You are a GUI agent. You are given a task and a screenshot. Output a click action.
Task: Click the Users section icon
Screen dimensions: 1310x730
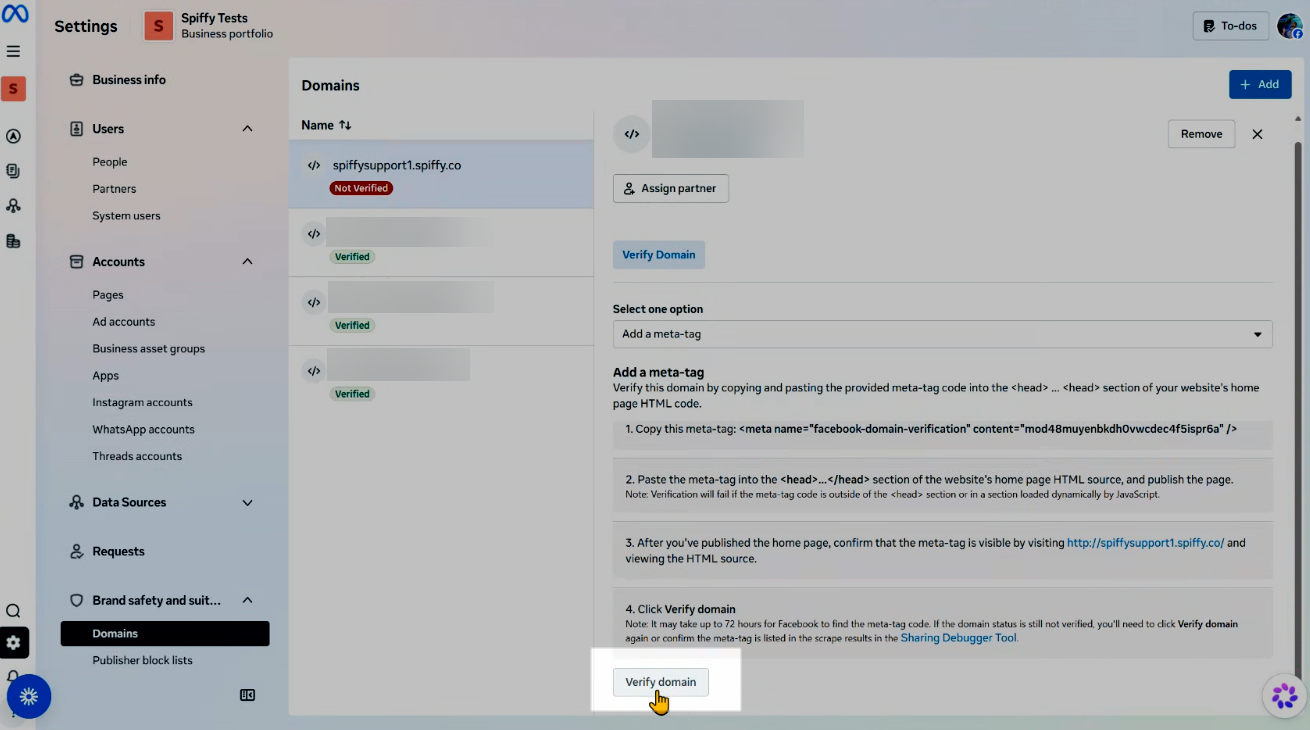pyautogui.click(x=76, y=129)
